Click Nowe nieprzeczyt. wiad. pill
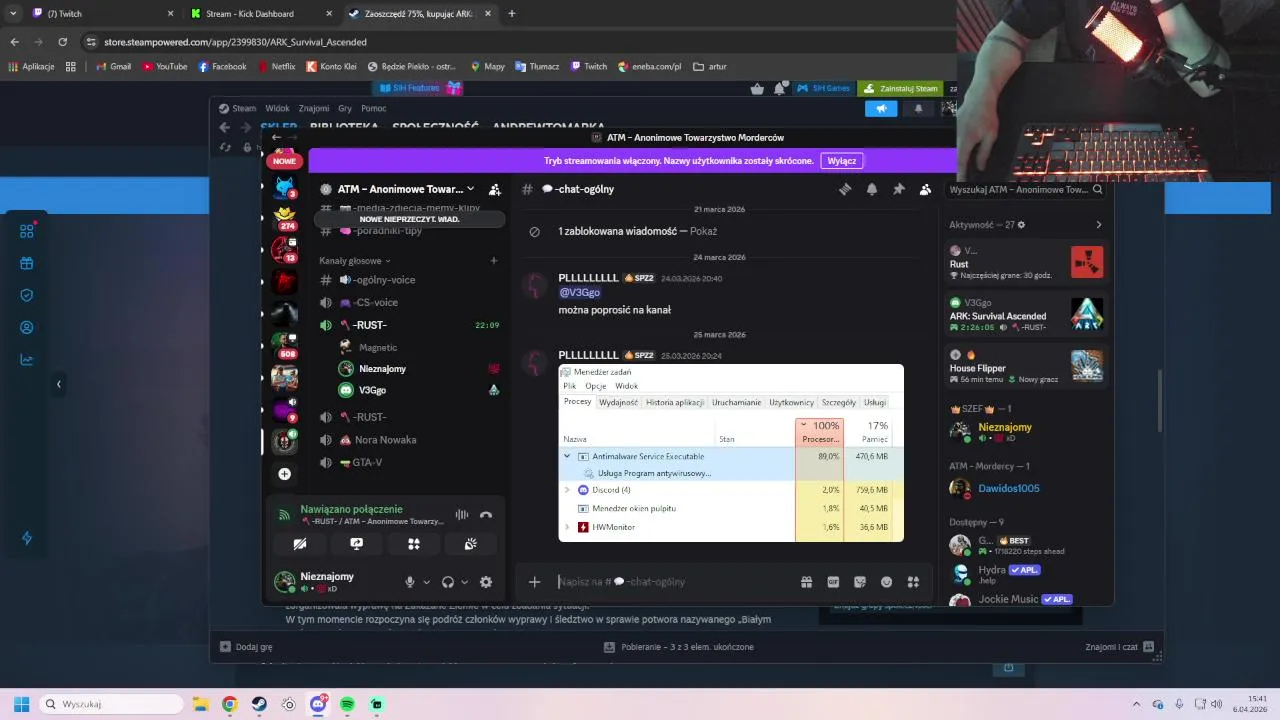Viewport: 1280px width, 720px height. 409,219
